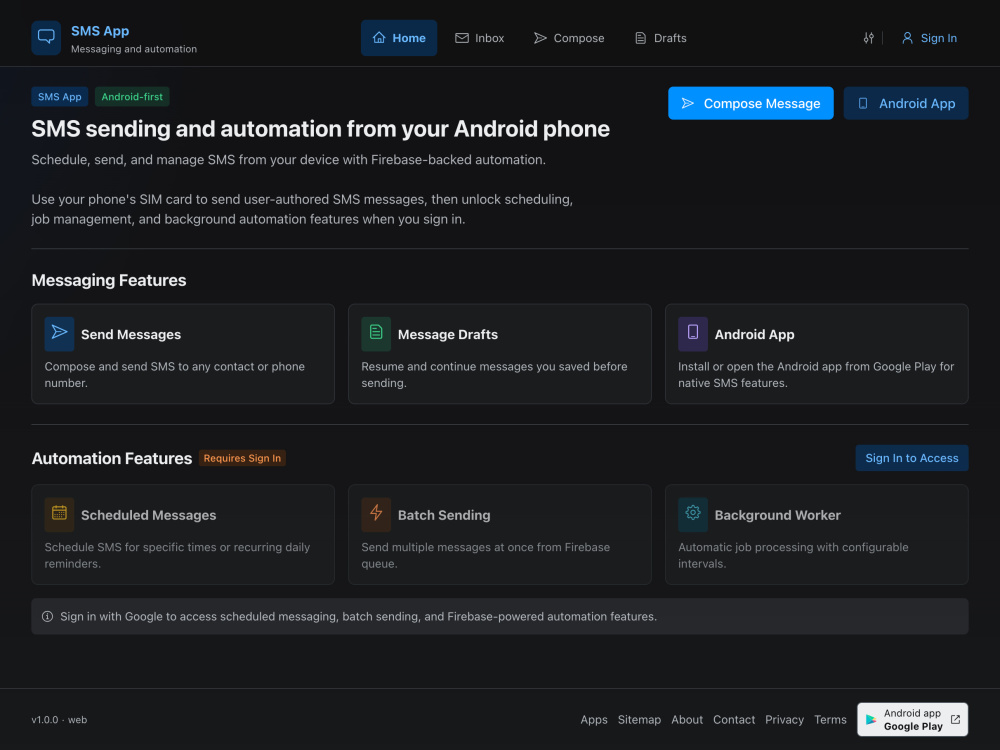Open the Message Drafts card title
The width and height of the screenshot is (1000, 750).
point(448,334)
